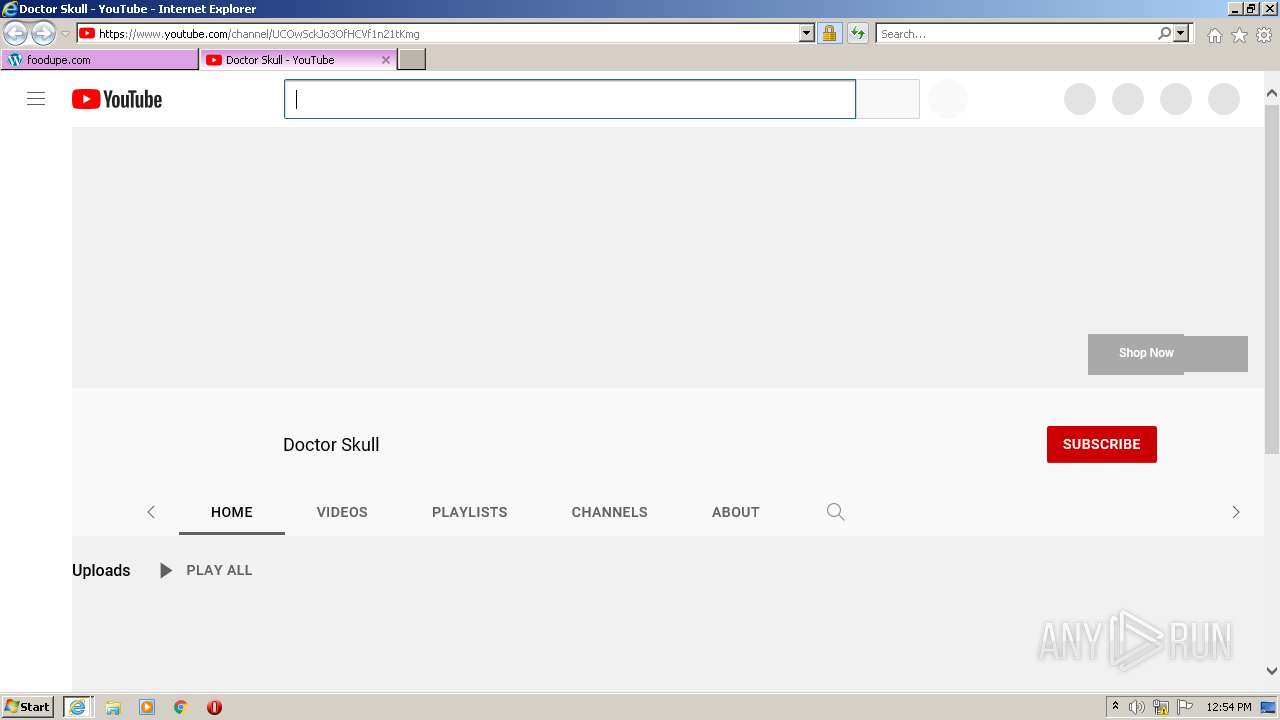Click the IE Search box
This screenshot has width=1280, height=720.
tap(1016, 33)
